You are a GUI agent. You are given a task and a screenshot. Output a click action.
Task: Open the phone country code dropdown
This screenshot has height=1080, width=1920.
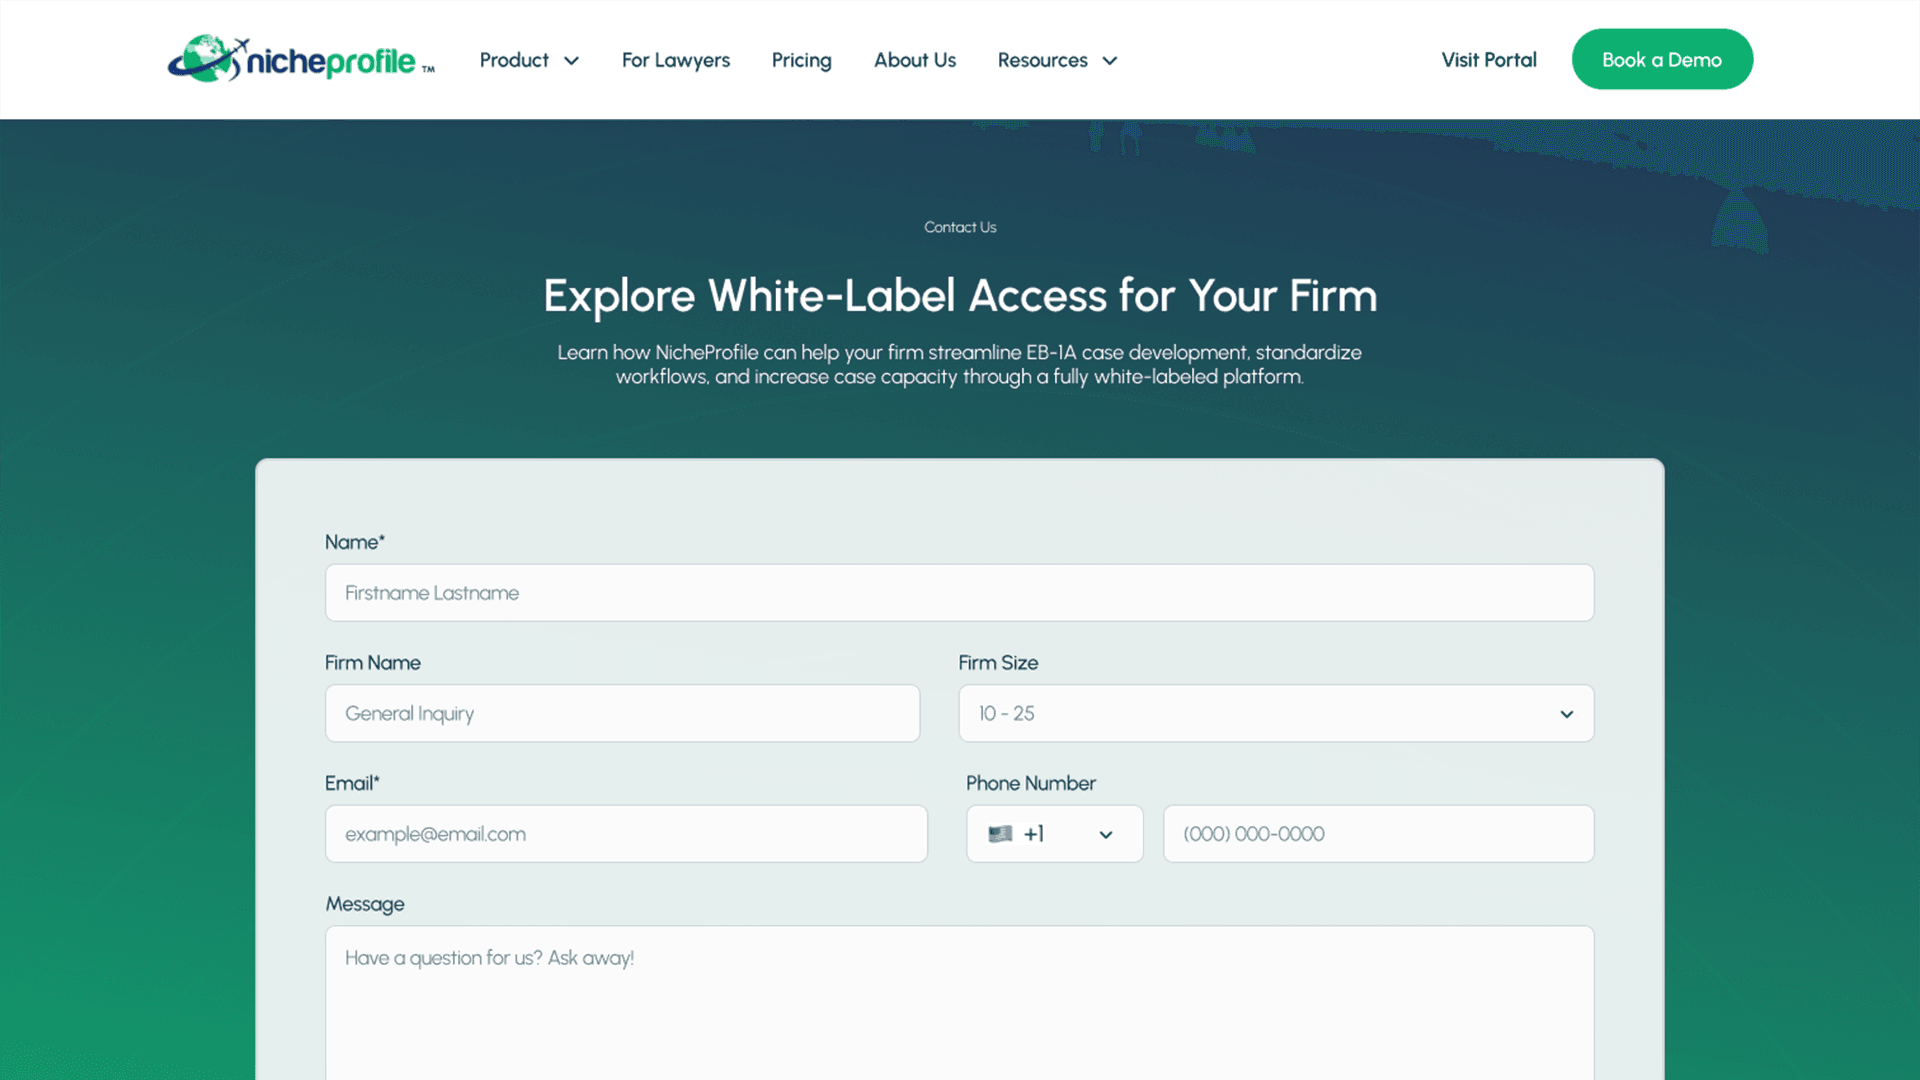click(x=1054, y=834)
